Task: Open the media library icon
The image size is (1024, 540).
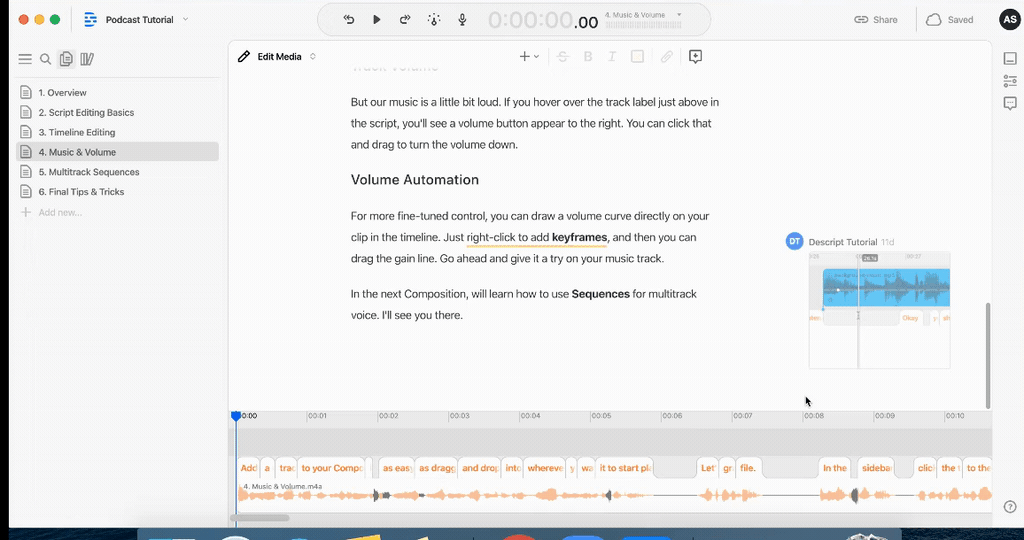Action: [87, 59]
